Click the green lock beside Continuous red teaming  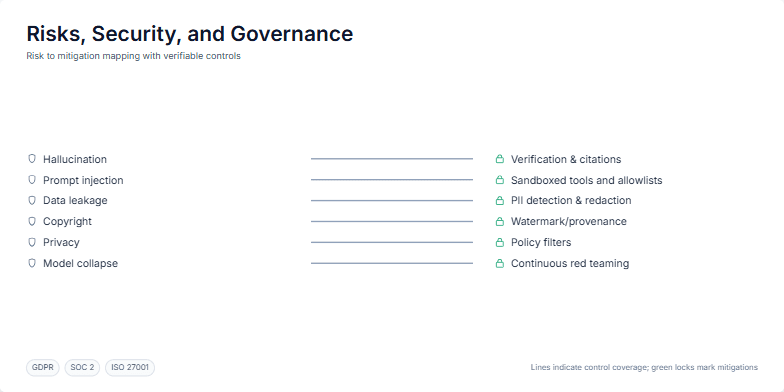500,264
